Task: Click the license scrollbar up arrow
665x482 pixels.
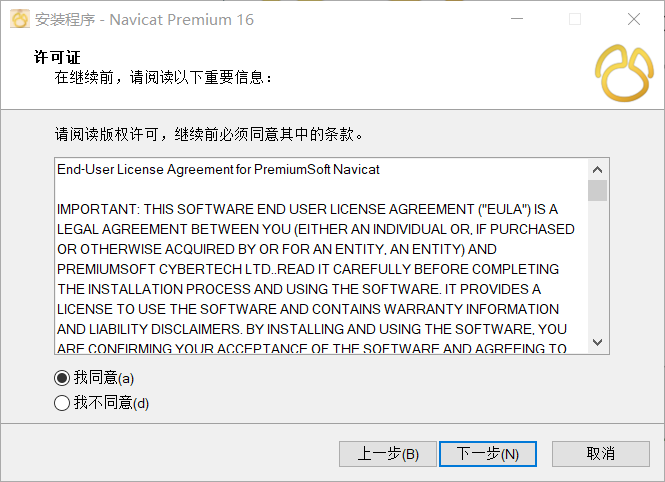Action: pyautogui.click(x=598, y=170)
